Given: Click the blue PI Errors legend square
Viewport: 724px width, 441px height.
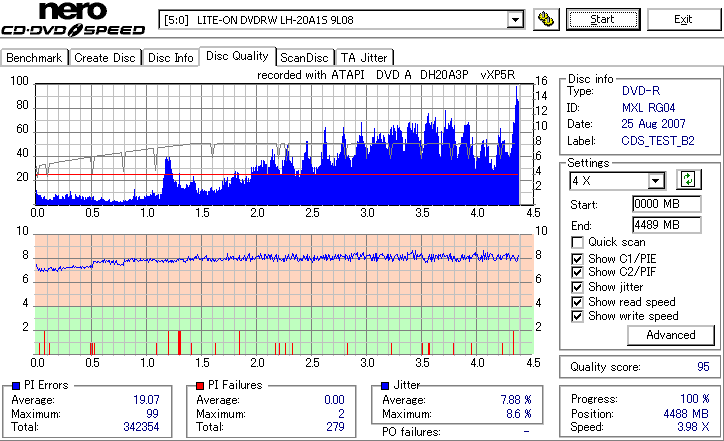Looking at the screenshot, I should click(x=16, y=386).
